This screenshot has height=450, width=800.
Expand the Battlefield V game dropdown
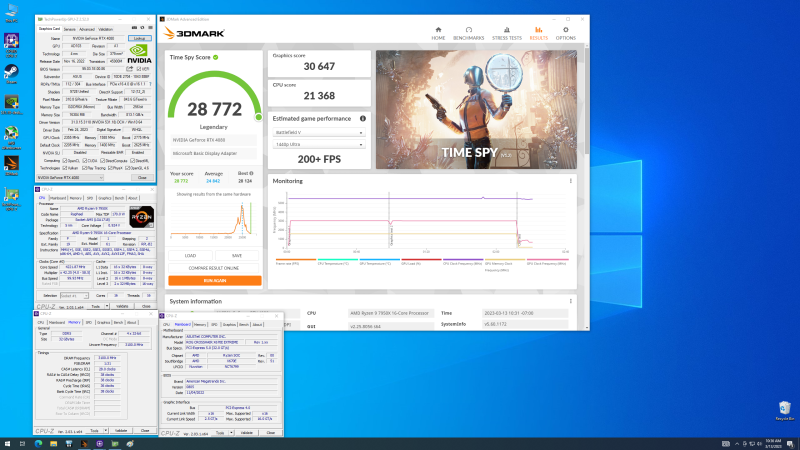click(319, 132)
